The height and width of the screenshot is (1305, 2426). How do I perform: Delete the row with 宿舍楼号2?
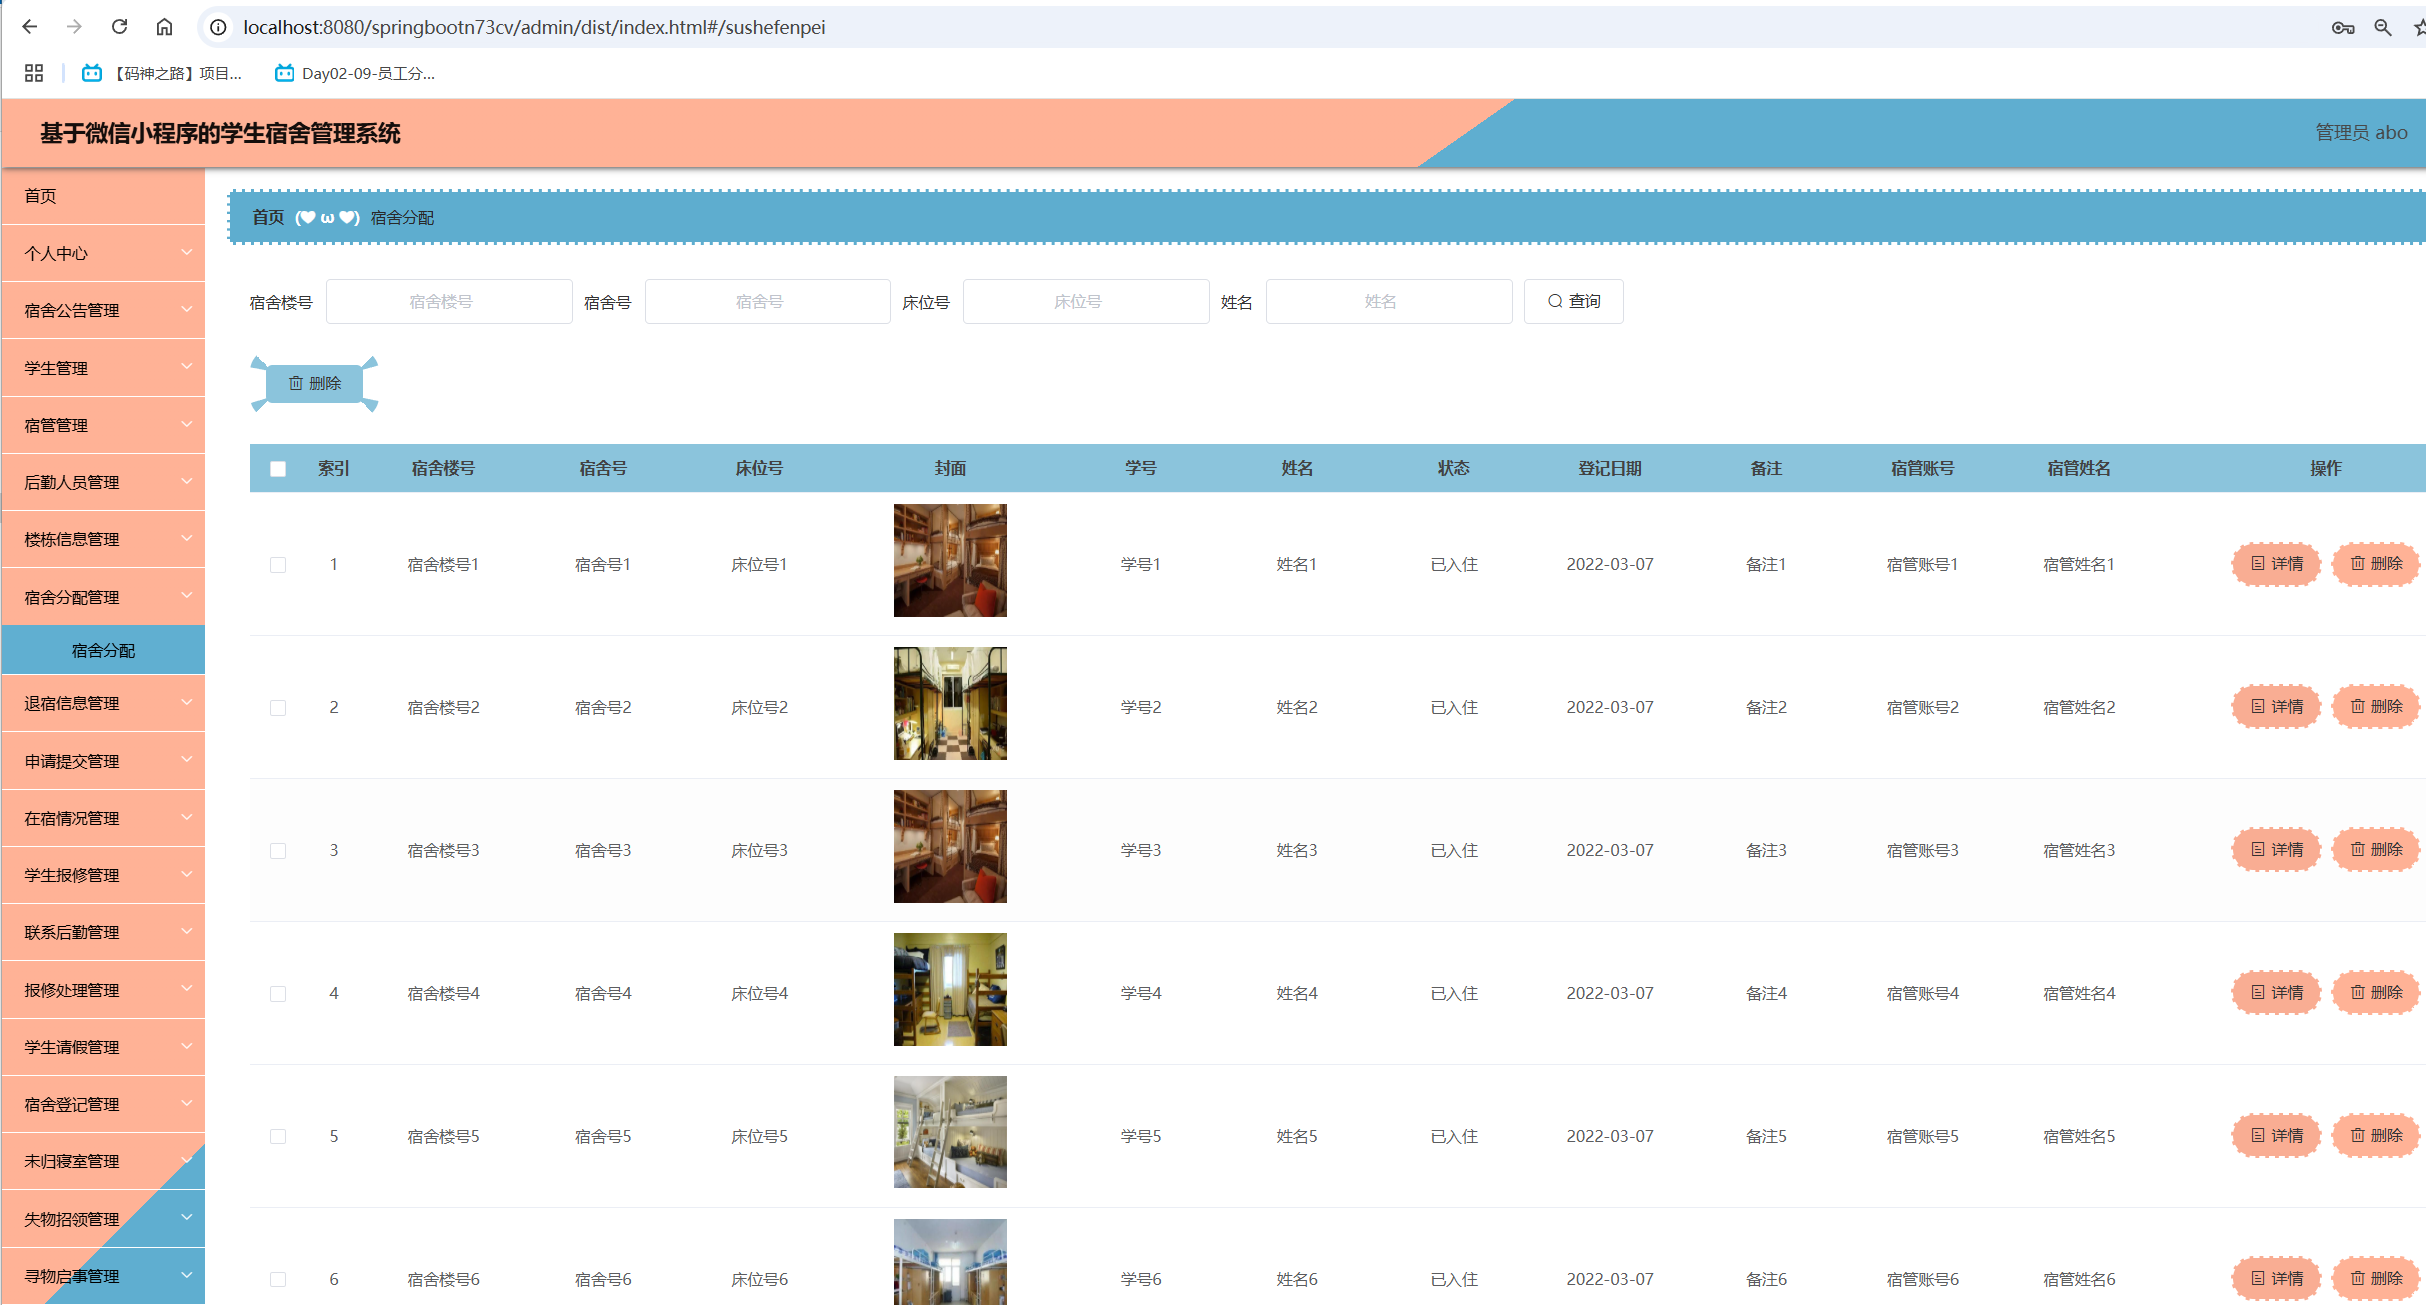(2375, 707)
